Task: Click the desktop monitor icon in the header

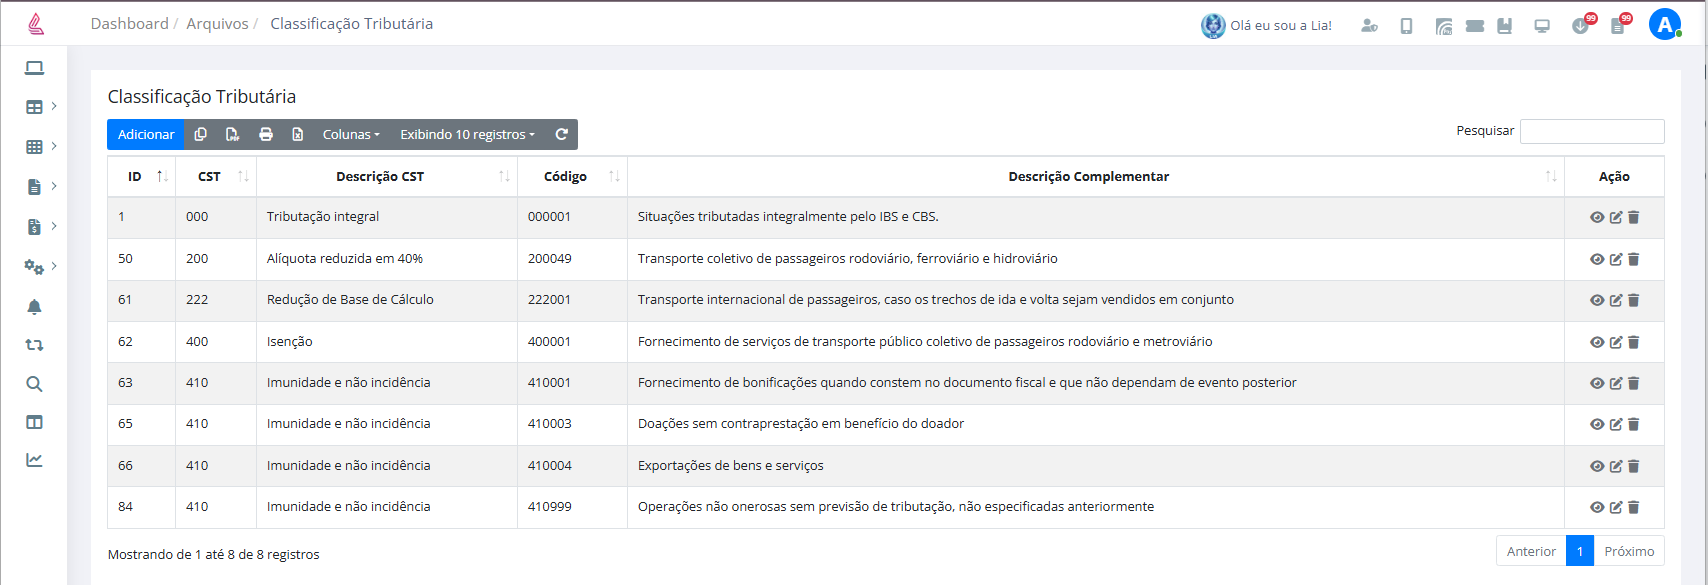Action: pos(1542,26)
